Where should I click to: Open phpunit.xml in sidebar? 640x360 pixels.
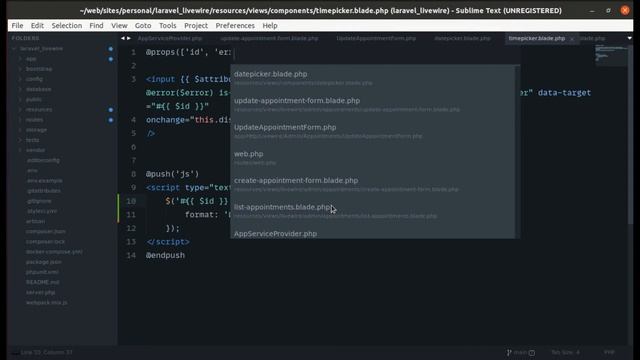click(x=42, y=272)
